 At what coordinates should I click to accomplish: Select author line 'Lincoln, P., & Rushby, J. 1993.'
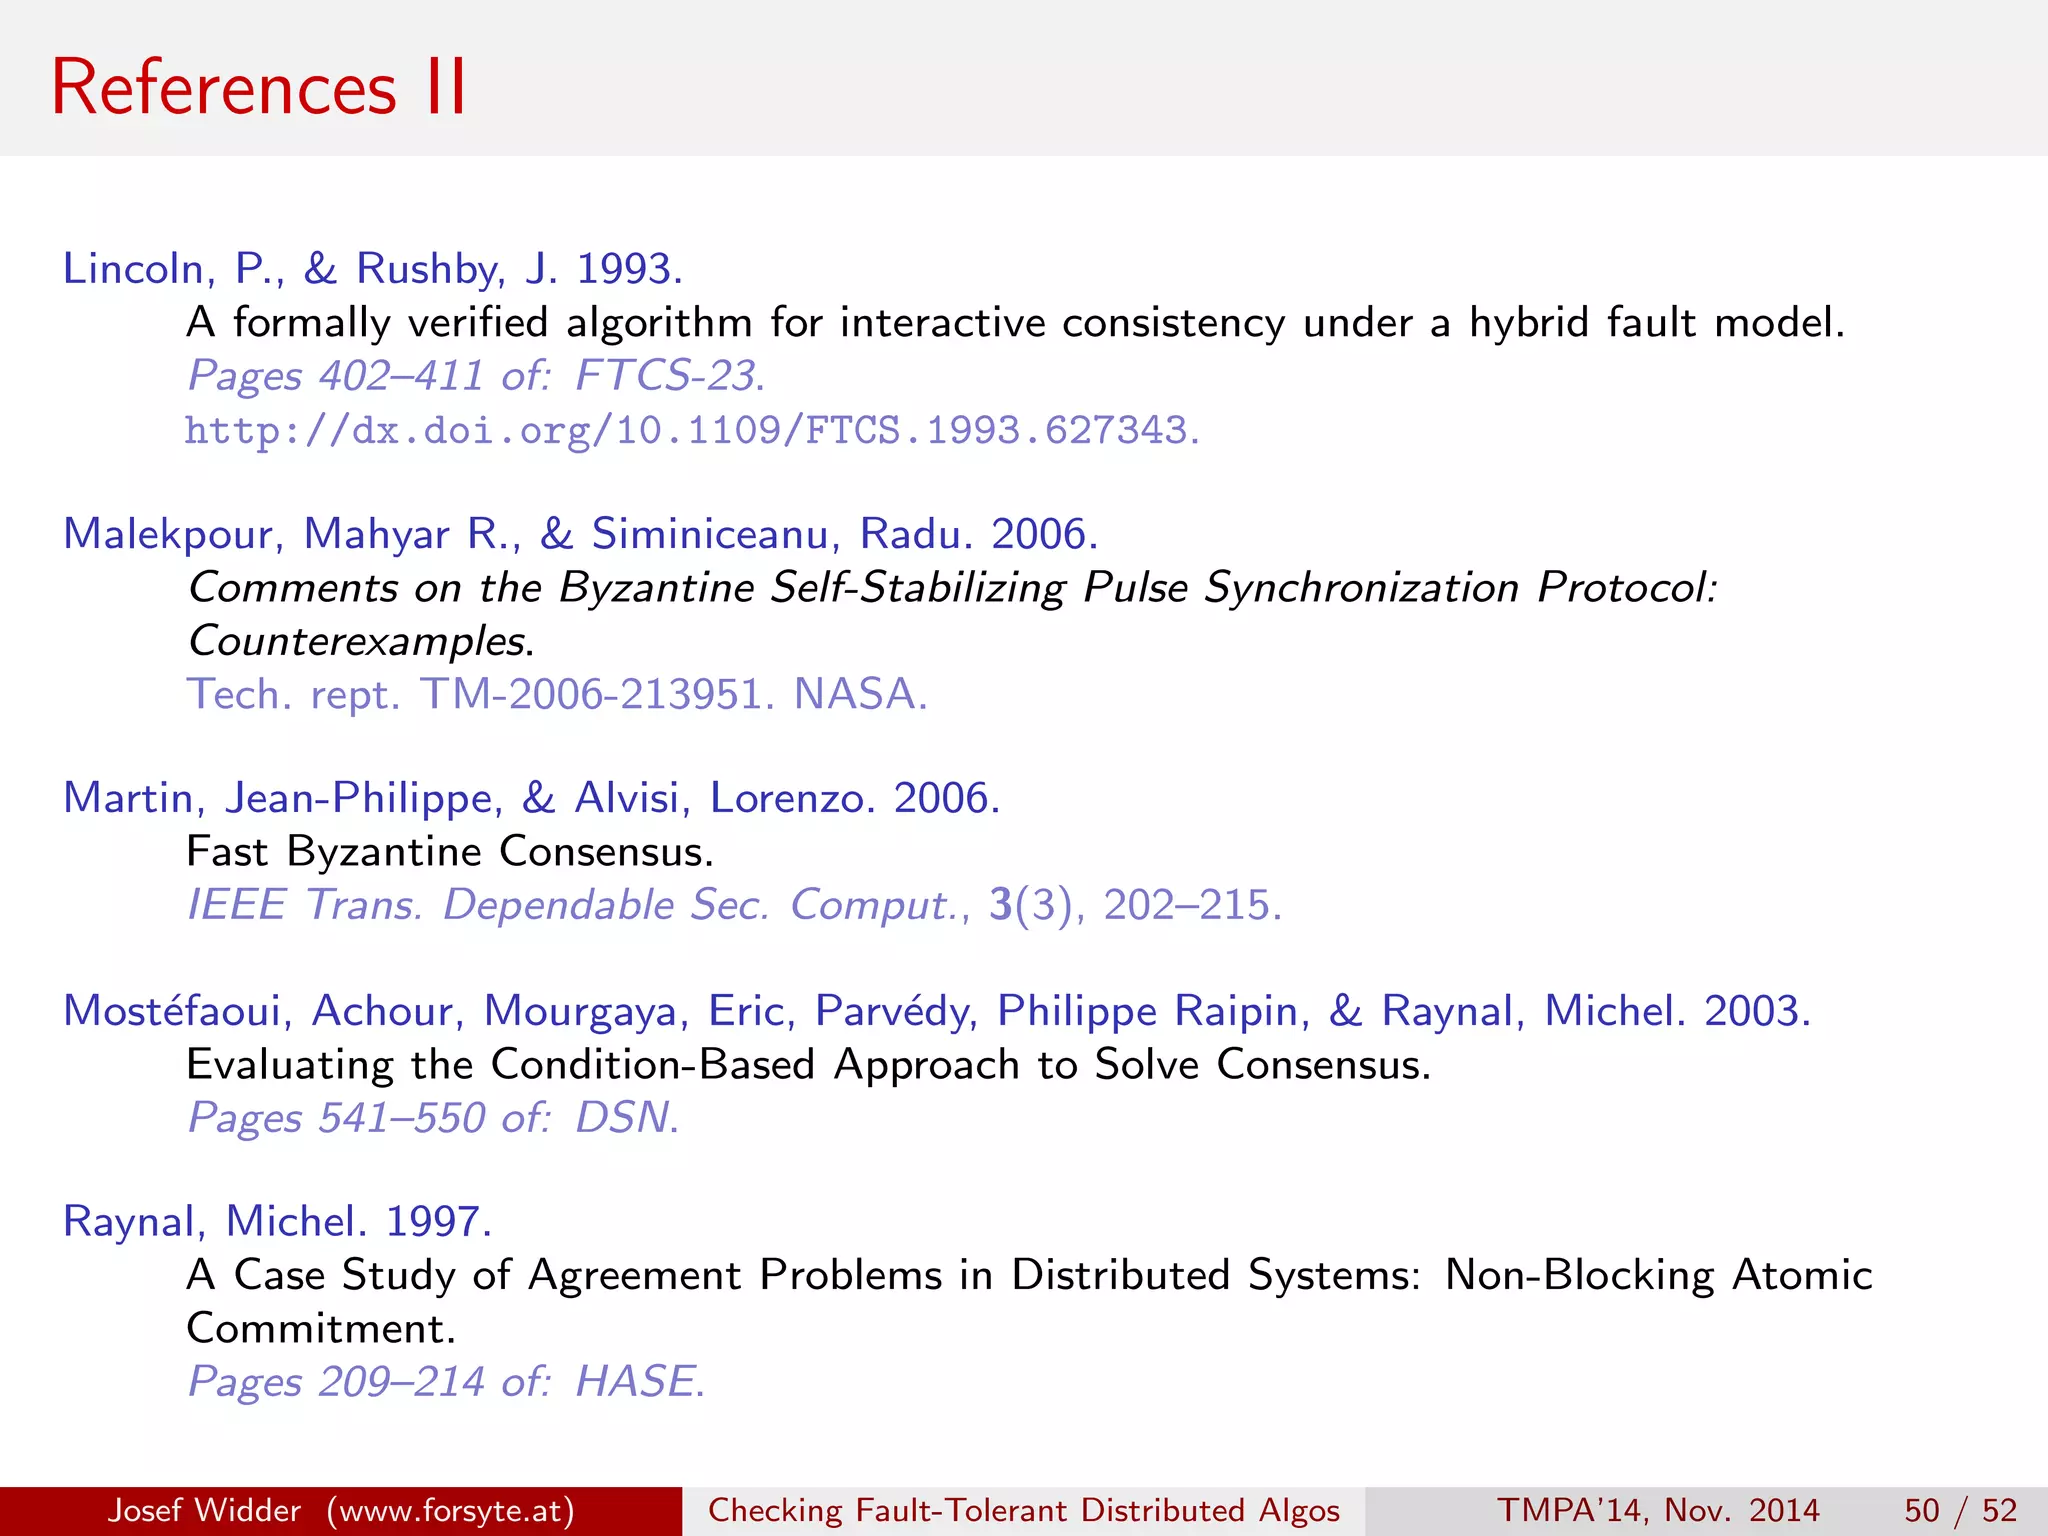pyautogui.click(x=373, y=268)
